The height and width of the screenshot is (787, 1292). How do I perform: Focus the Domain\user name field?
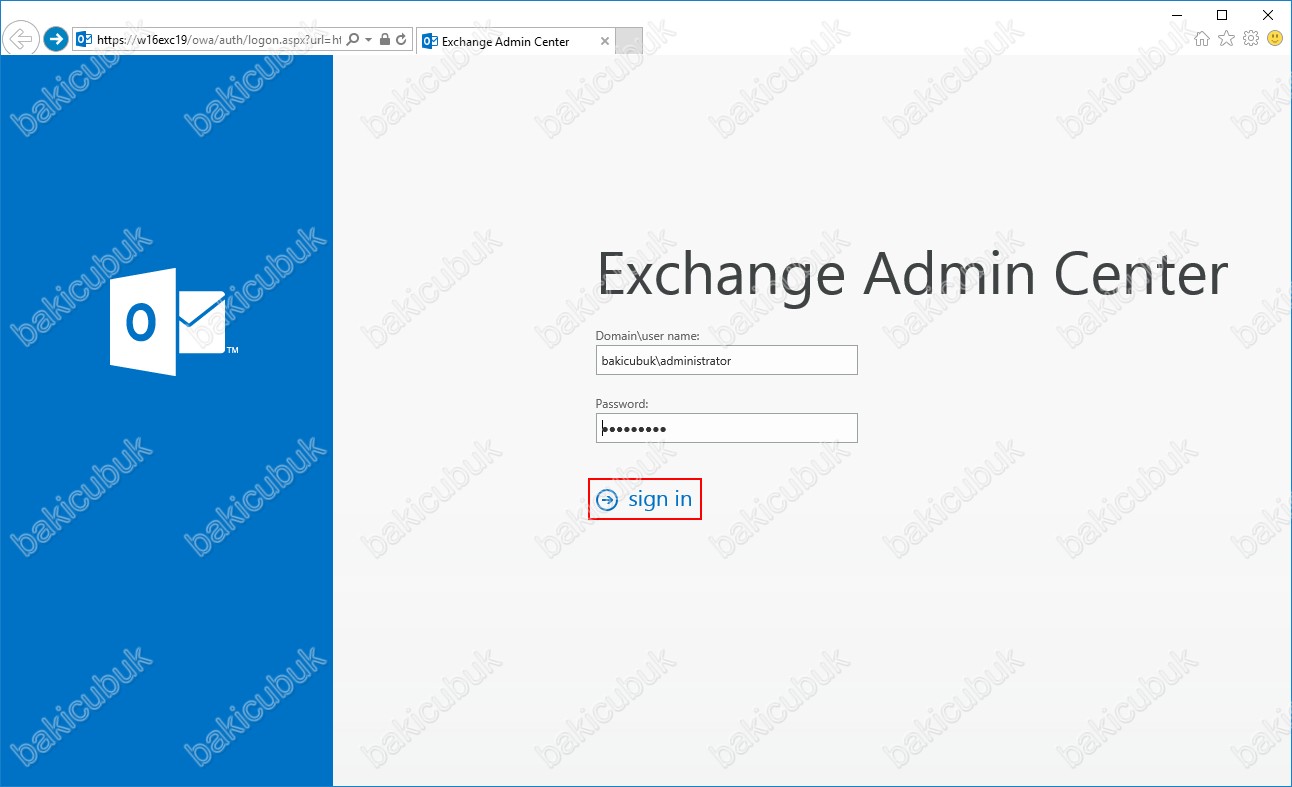click(x=727, y=360)
